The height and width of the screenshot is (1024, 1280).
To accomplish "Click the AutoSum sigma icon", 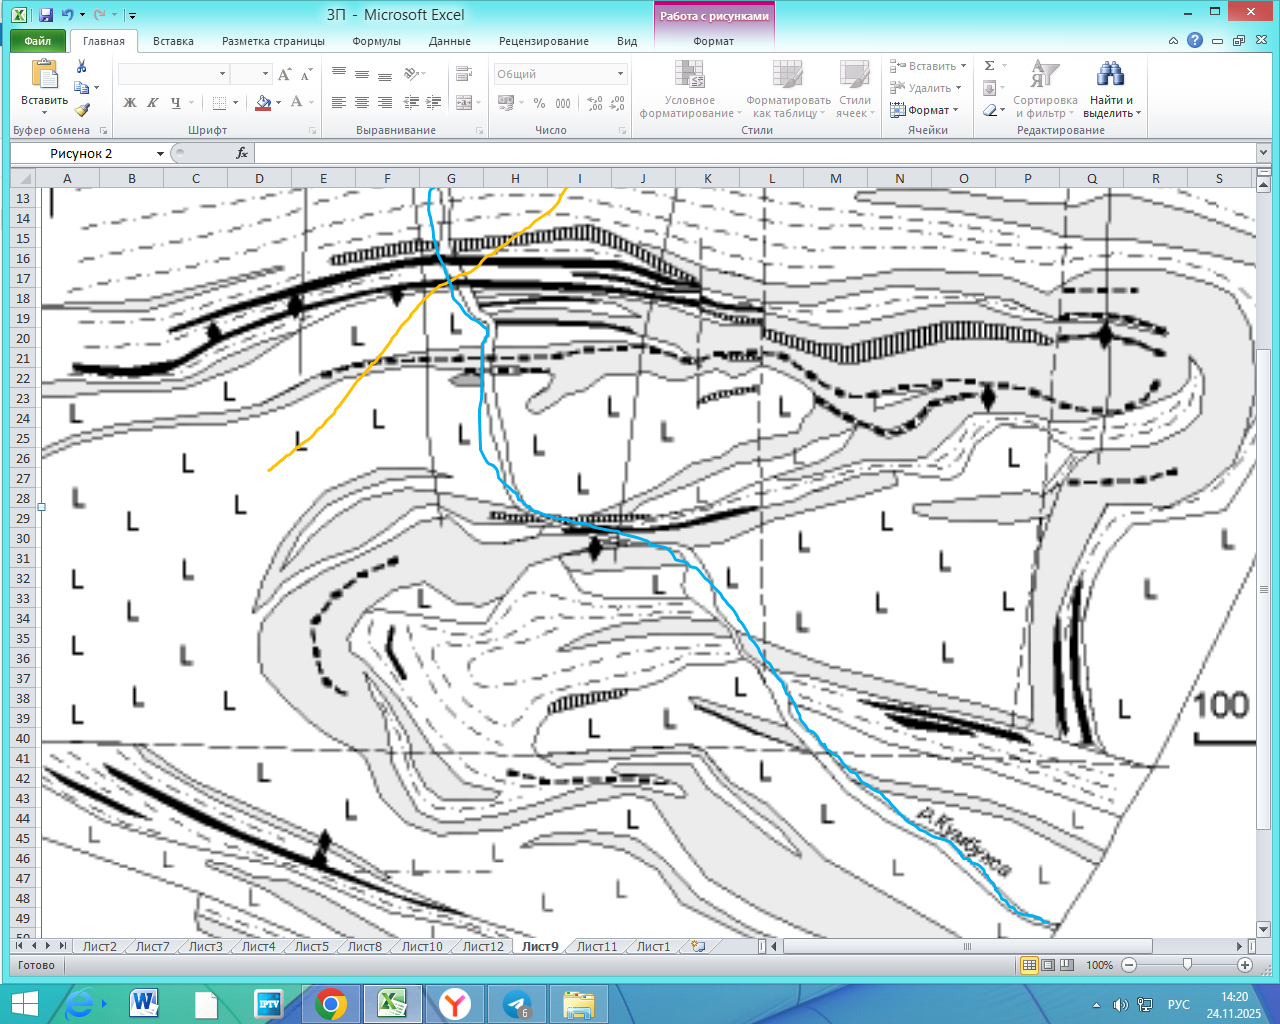I will tap(989, 66).
